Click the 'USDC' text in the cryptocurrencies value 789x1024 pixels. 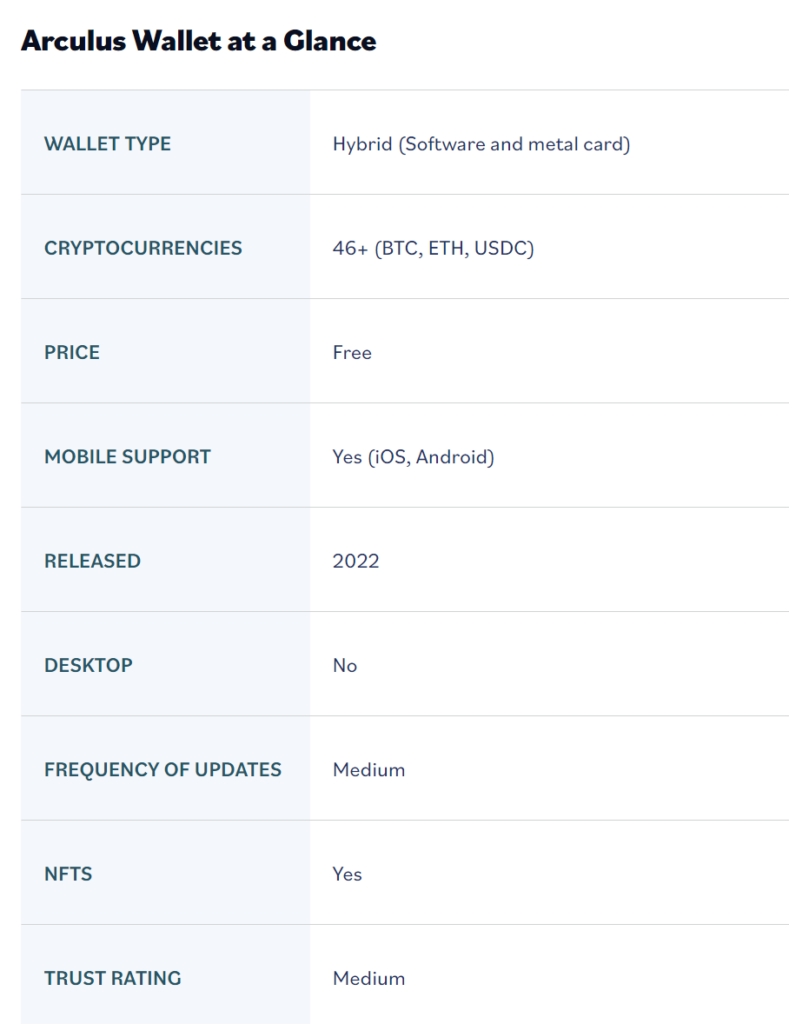click(x=503, y=248)
